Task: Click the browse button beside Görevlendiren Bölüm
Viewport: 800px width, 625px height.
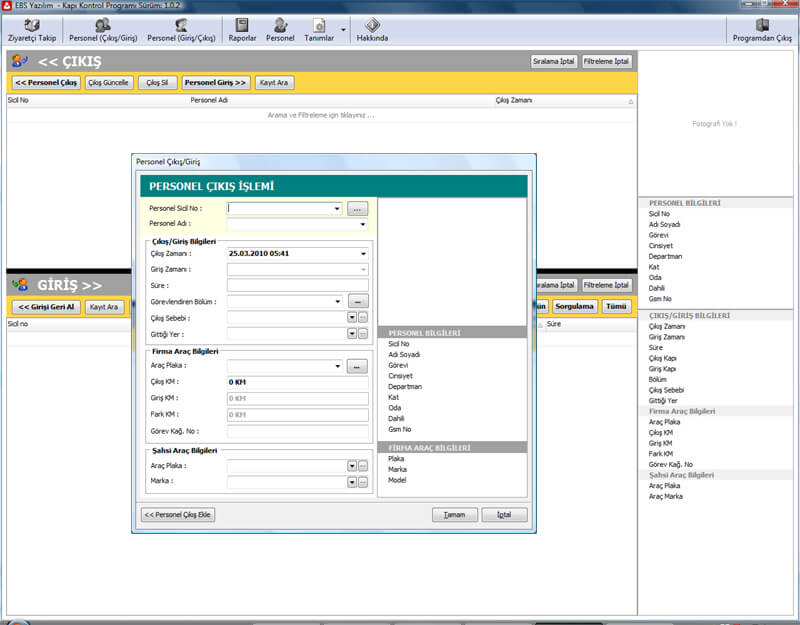Action: (x=358, y=301)
